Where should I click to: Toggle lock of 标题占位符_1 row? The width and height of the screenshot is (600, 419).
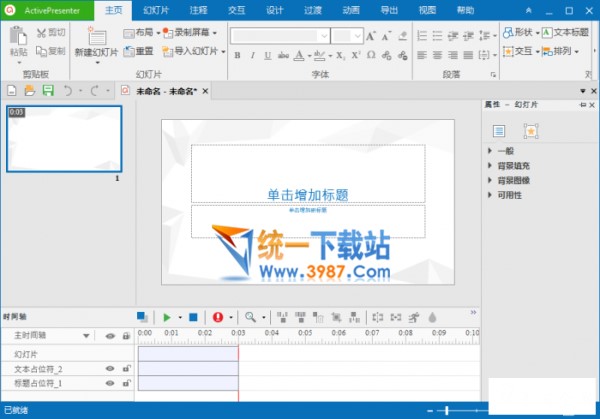coord(126,383)
